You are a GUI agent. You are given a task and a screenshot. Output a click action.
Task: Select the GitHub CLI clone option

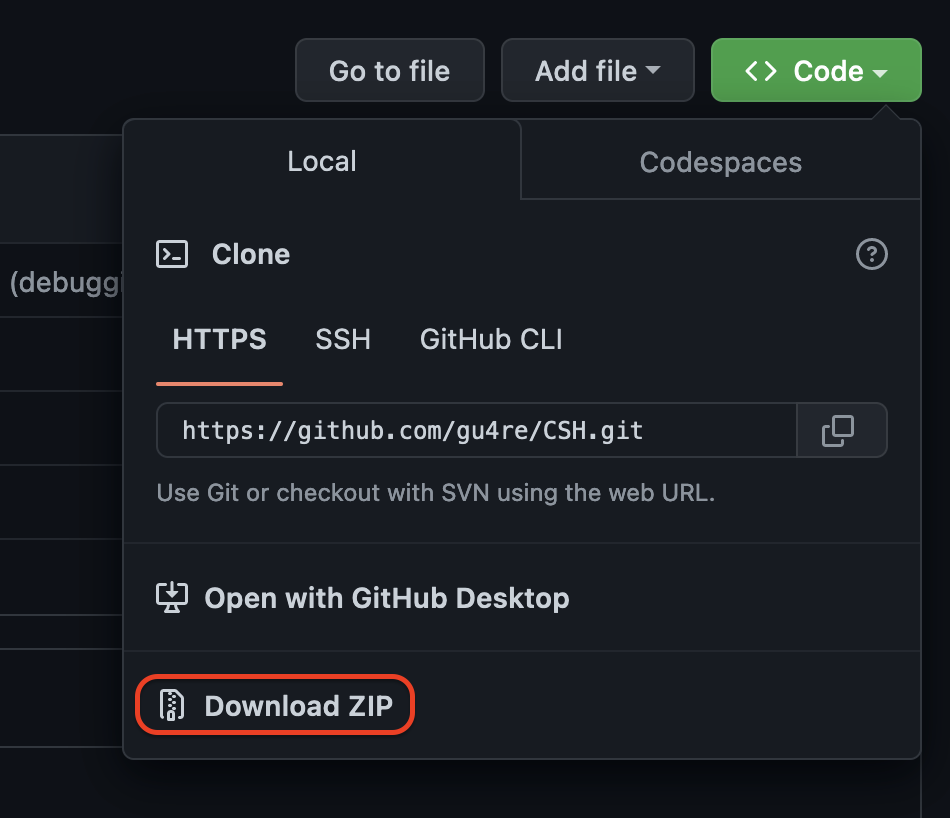point(491,339)
